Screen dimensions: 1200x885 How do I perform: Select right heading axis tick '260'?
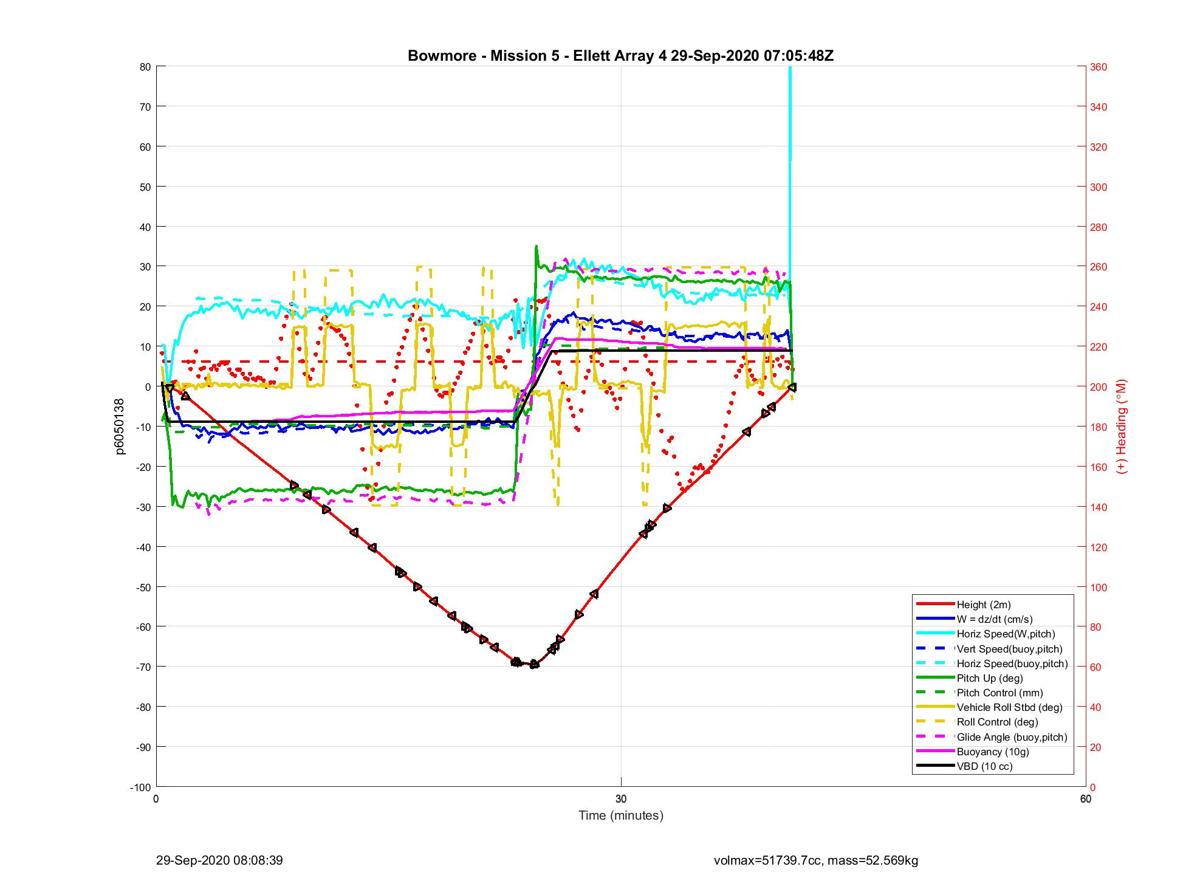point(1098,267)
